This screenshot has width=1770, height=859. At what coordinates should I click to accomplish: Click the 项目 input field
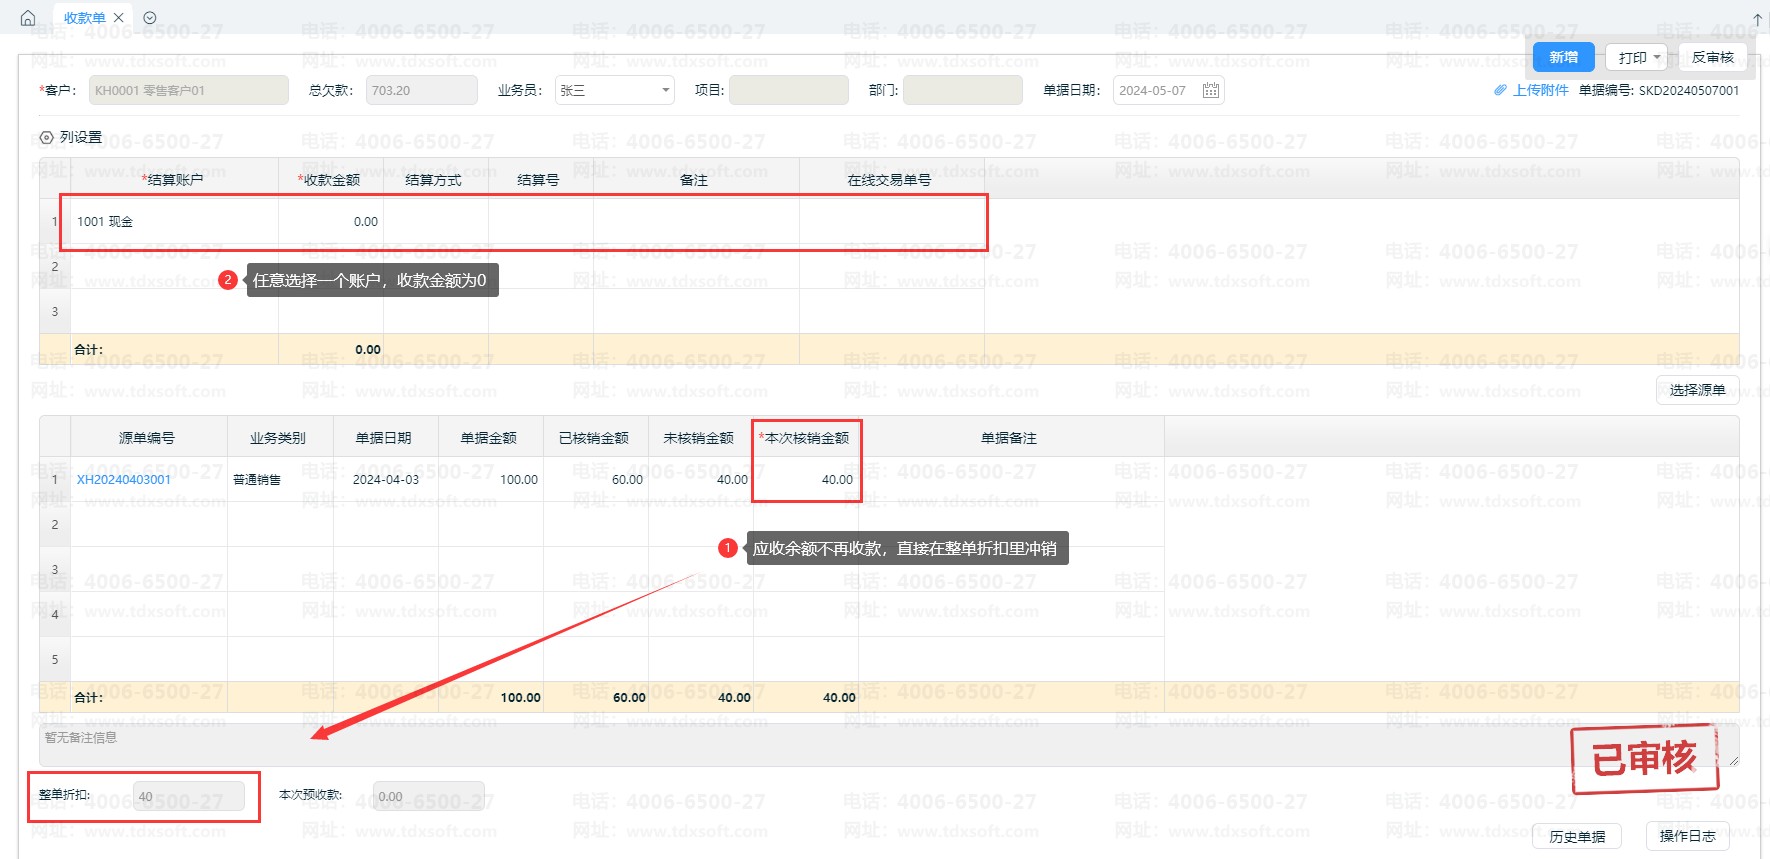[x=788, y=91]
